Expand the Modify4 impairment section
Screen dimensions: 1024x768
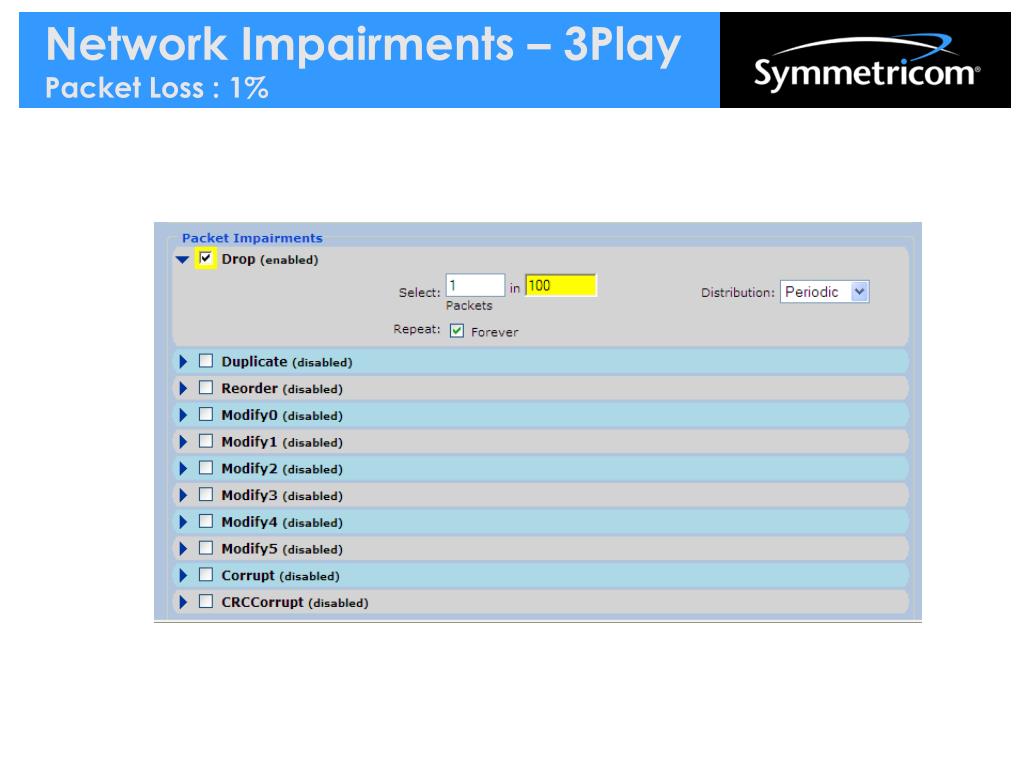pyautogui.click(x=183, y=522)
